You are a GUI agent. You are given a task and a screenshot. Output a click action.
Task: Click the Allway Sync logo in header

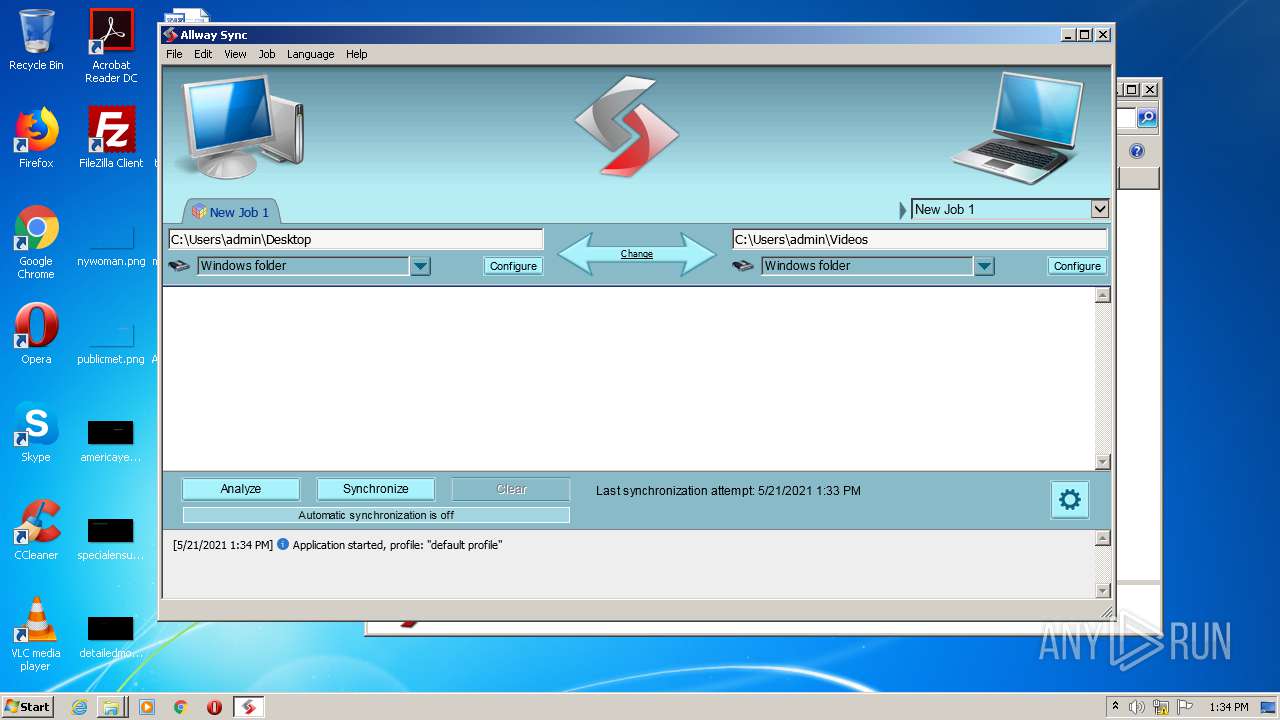627,127
